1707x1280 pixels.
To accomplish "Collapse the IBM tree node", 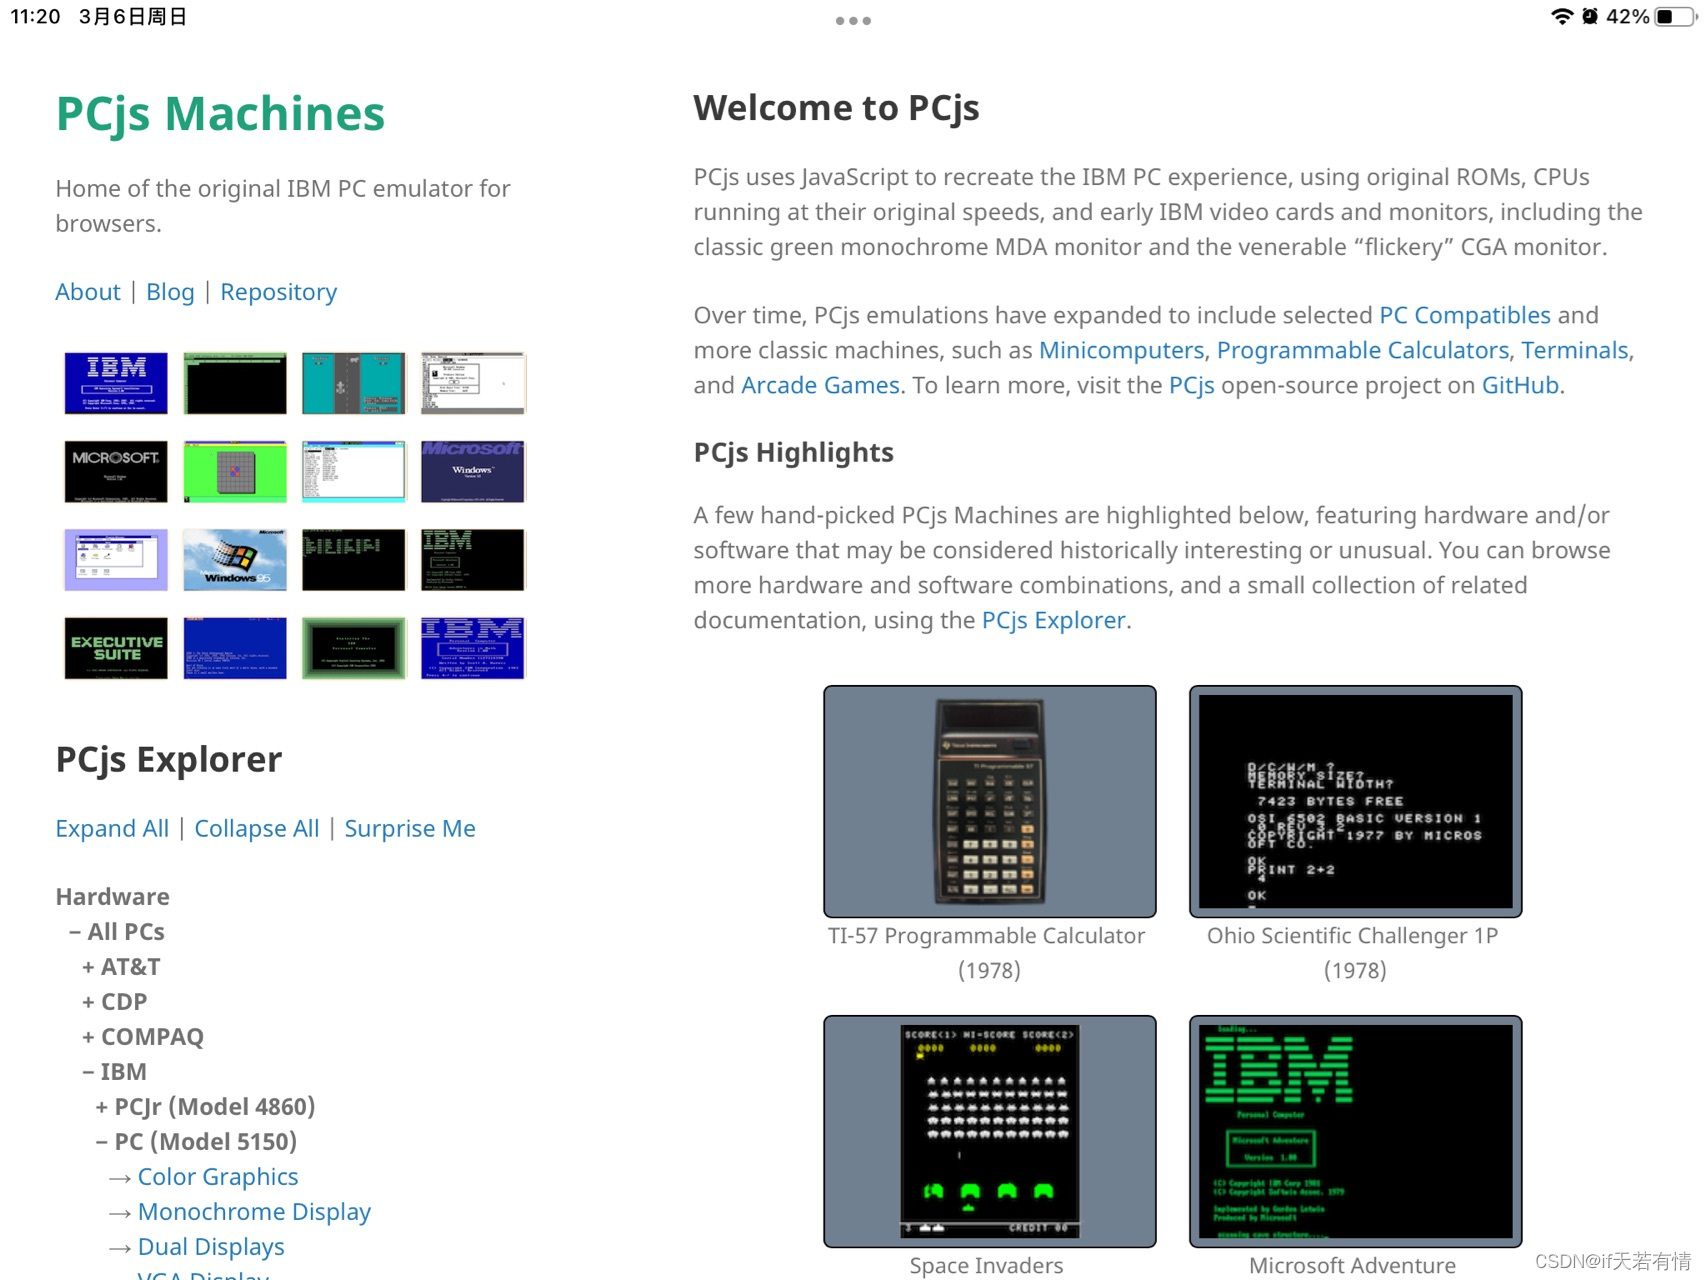I will (x=115, y=1071).
